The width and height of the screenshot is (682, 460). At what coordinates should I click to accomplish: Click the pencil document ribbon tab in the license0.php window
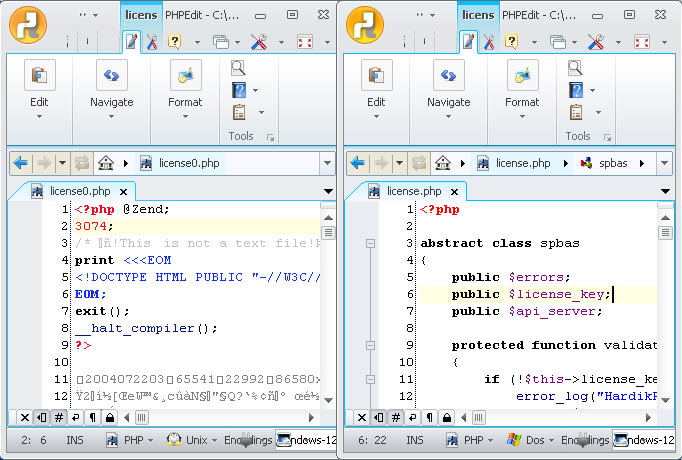pos(131,42)
